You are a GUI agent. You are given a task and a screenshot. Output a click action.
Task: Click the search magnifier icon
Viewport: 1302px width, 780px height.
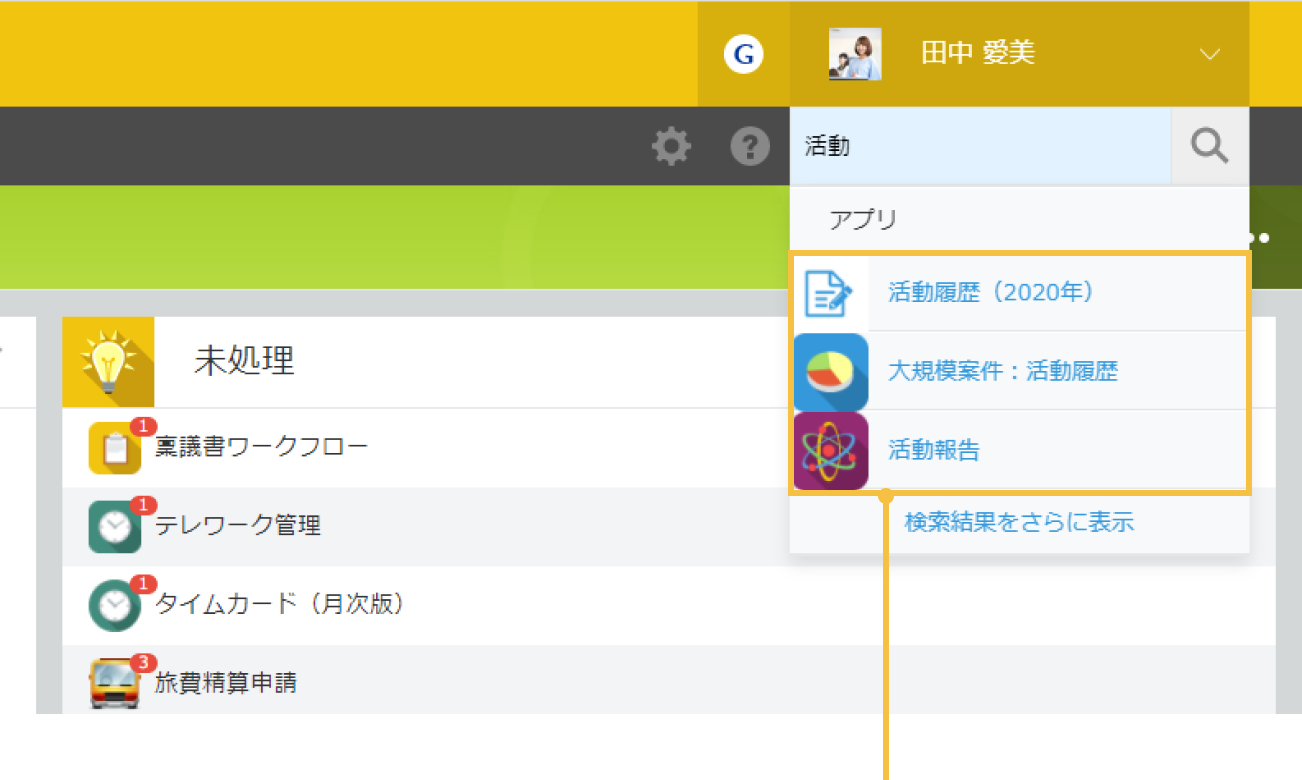pyautogui.click(x=1209, y=146)
